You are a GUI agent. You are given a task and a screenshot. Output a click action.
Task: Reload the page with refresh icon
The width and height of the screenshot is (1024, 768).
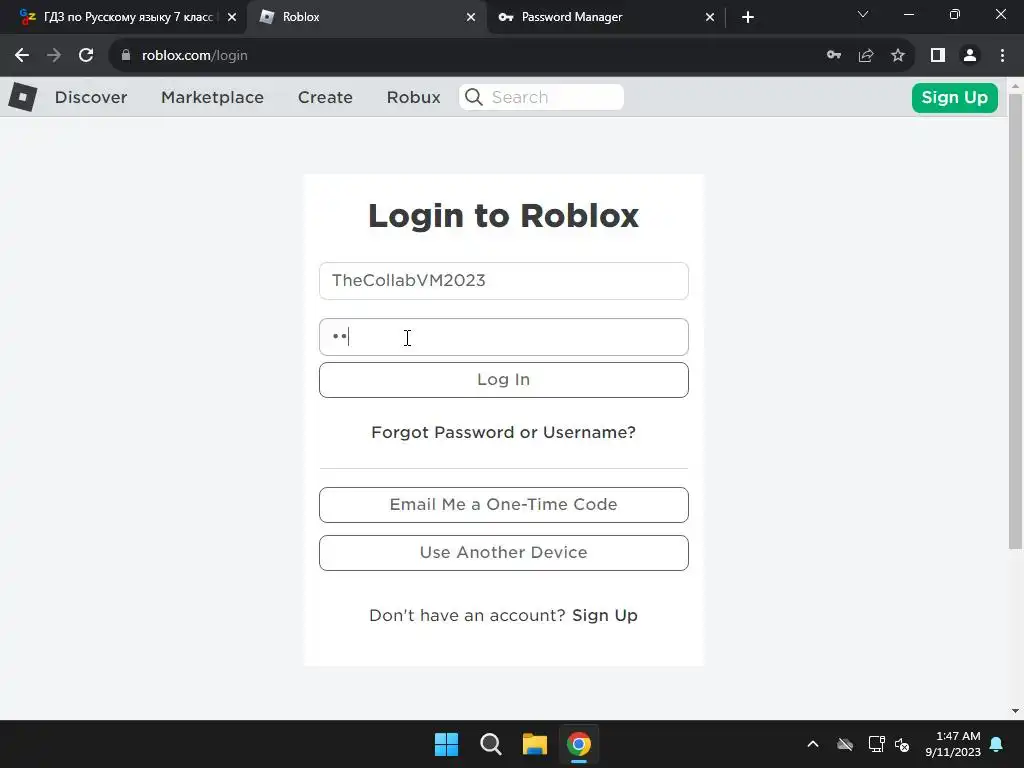pos(86,56)
